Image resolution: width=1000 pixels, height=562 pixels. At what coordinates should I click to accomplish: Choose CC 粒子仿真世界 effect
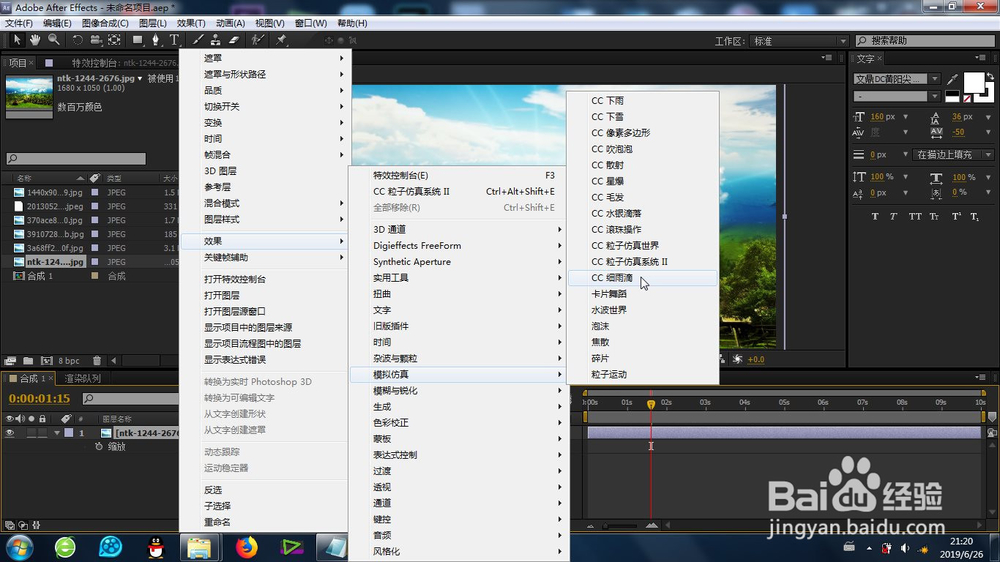tap(642, 245)
